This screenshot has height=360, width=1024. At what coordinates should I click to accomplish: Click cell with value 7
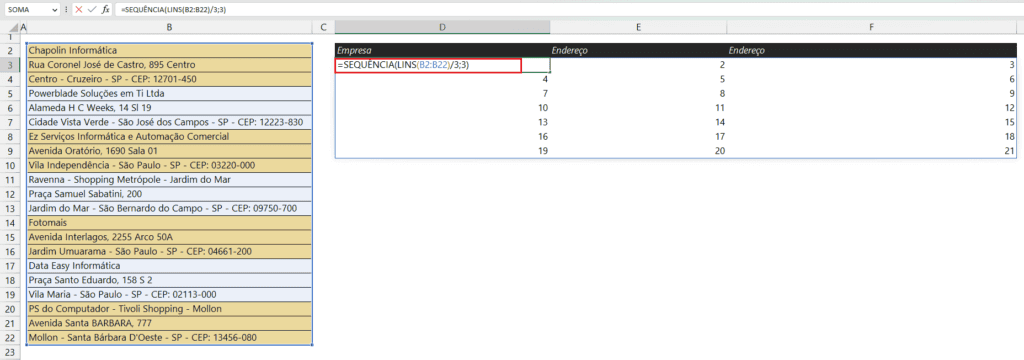coord(442,93)
